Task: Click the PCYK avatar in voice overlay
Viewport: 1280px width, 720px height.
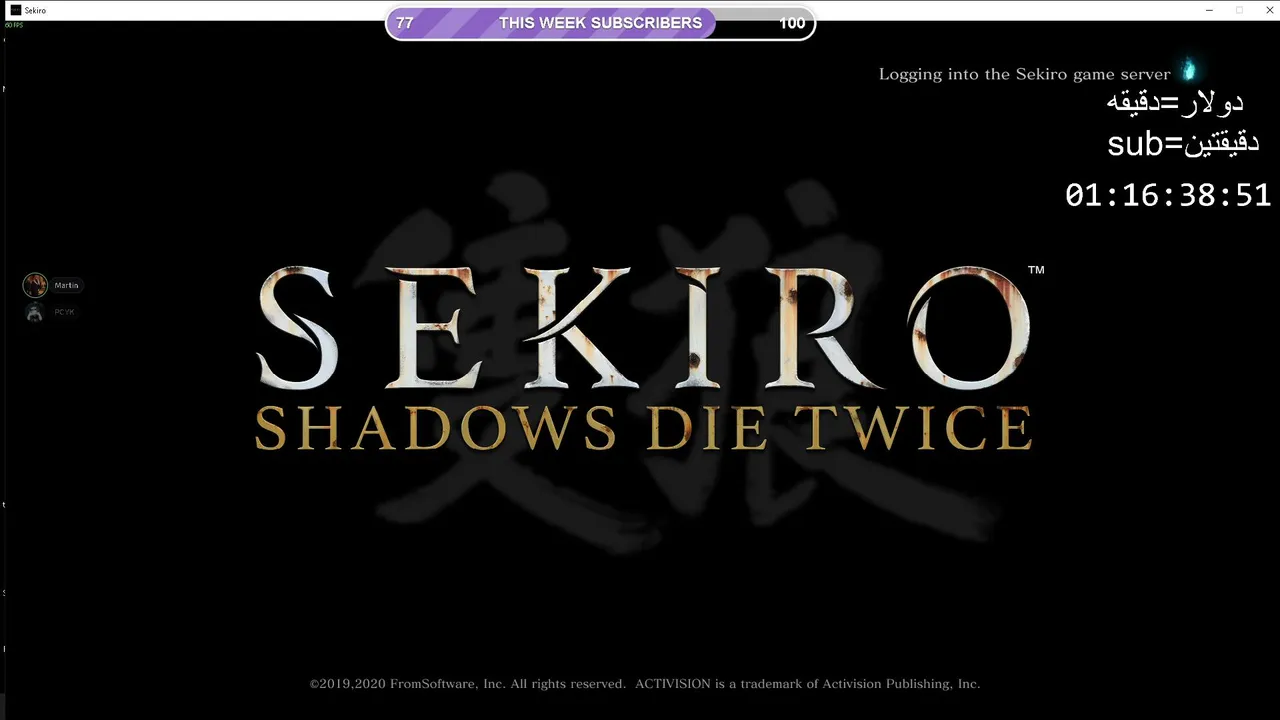Action: [x=35, y=312]
